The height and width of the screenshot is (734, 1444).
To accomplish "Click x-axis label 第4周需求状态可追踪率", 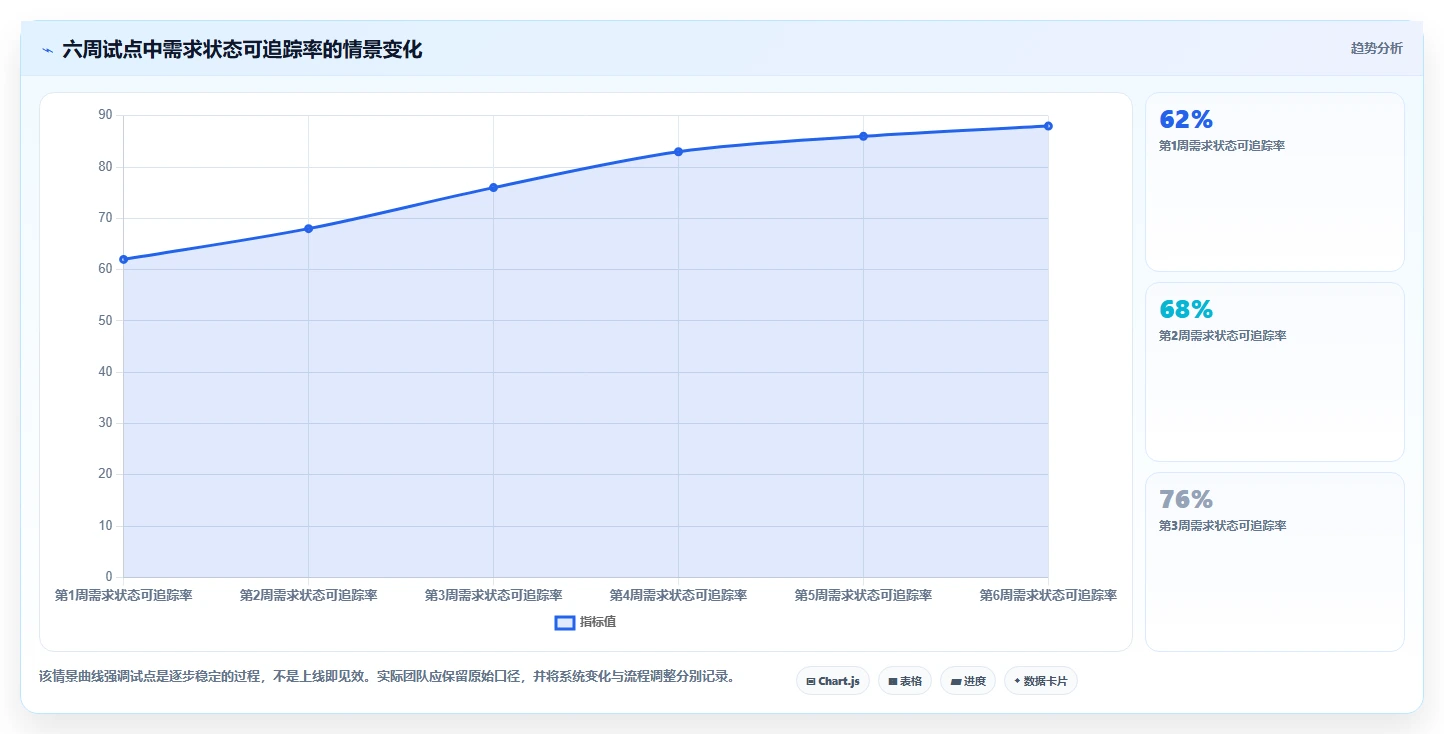I will (678, 595).
